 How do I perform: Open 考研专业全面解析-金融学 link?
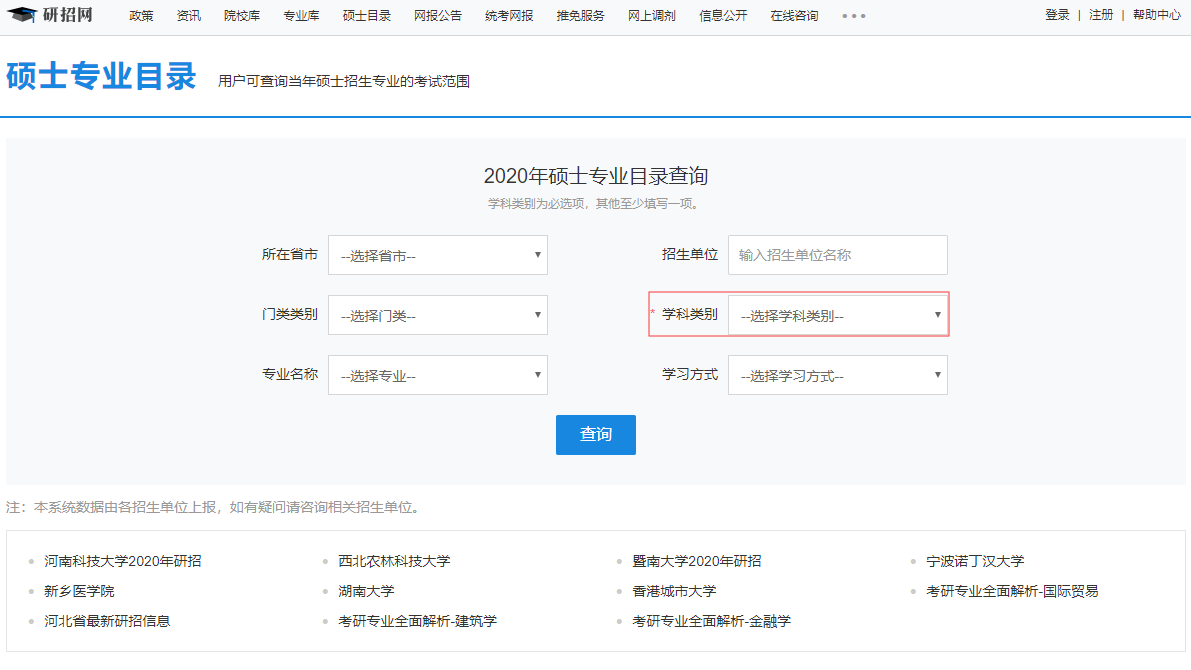coord(711,621)
